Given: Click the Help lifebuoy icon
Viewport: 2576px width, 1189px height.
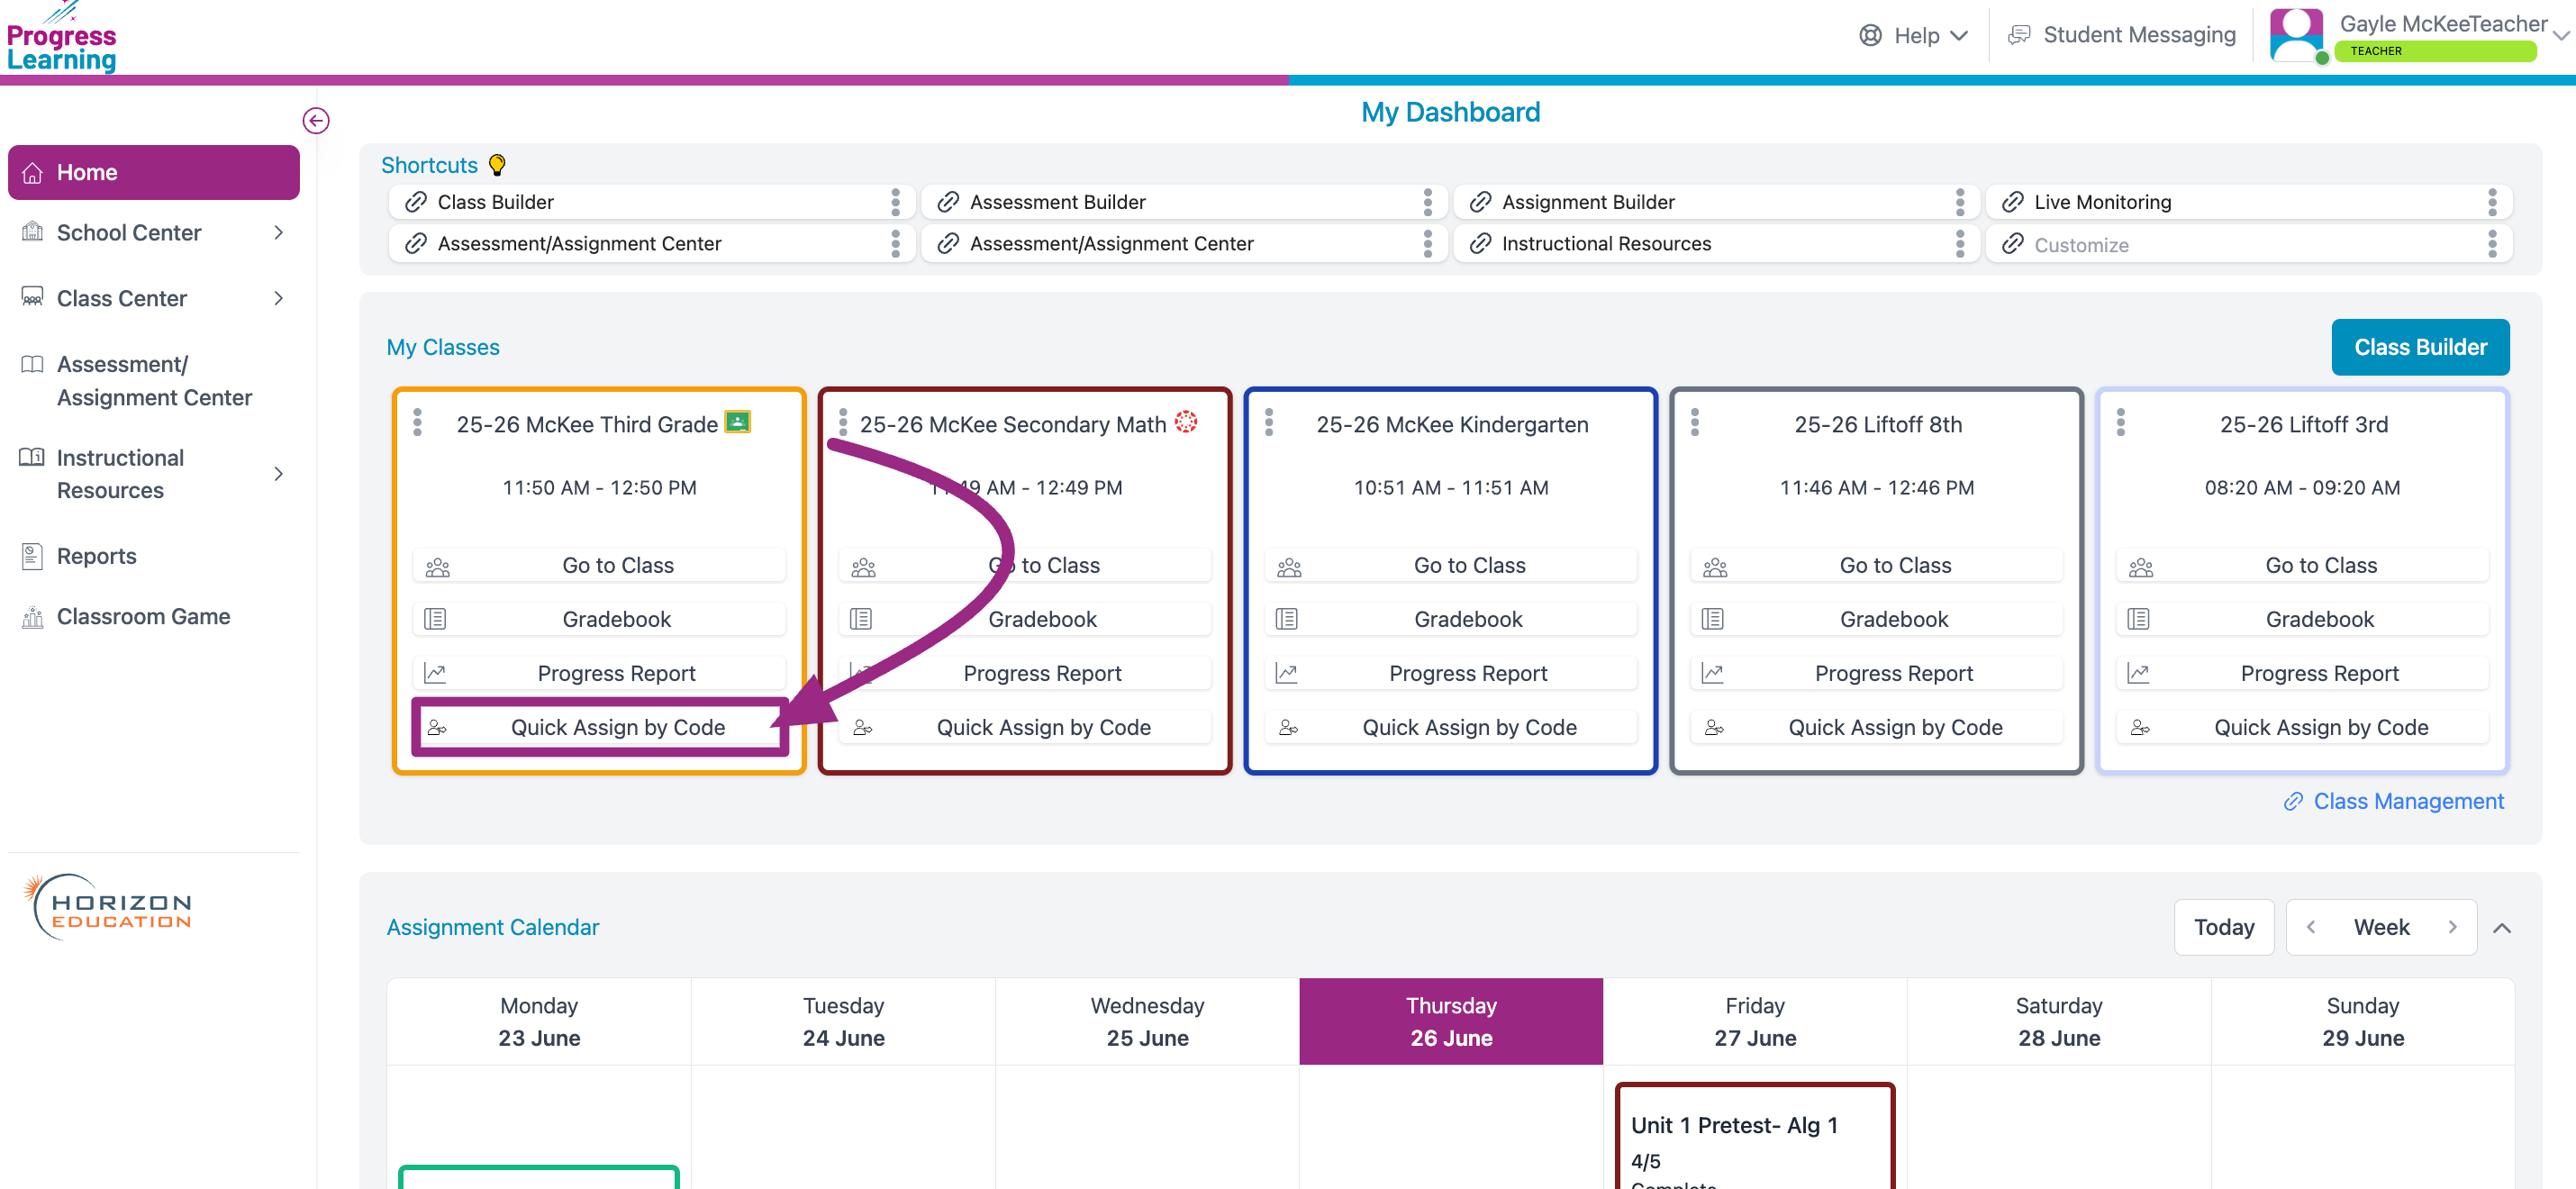Looking at the screenshot, I should click(1870, 35).
